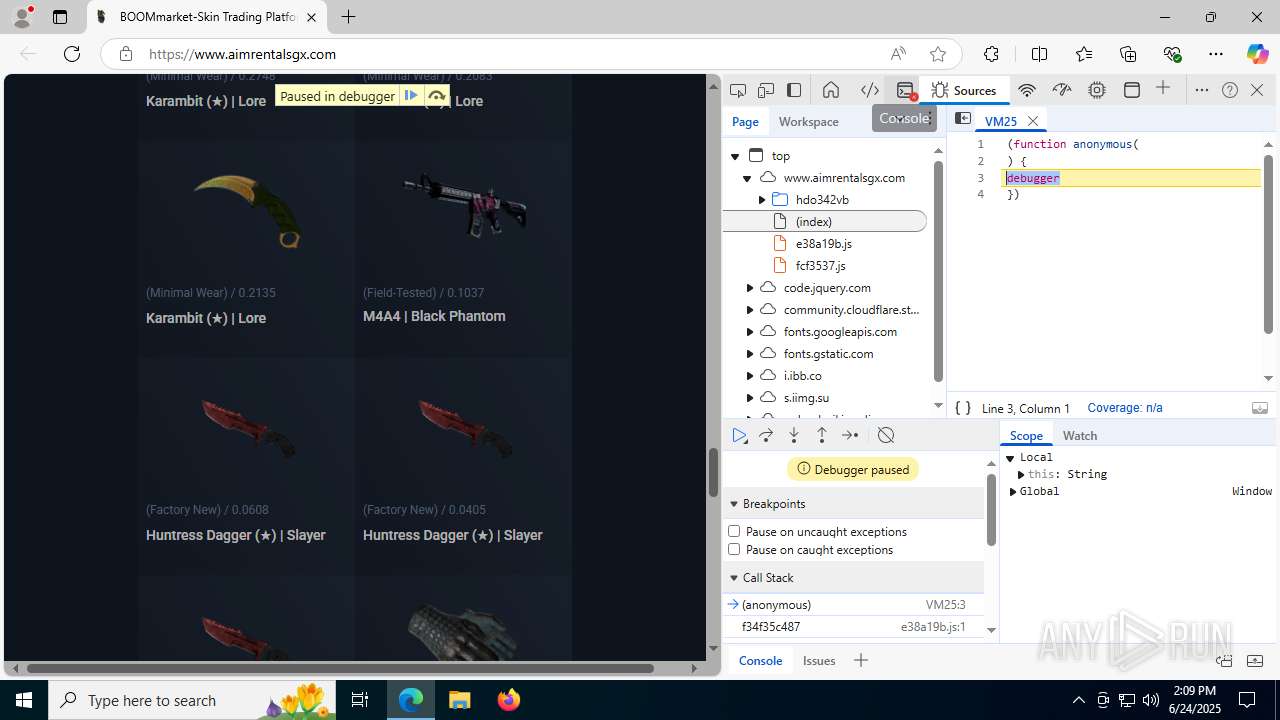The height and width of the screenshot is (720, 1280).
Task: Open Split screen icon
Action: click(1039, 54)
